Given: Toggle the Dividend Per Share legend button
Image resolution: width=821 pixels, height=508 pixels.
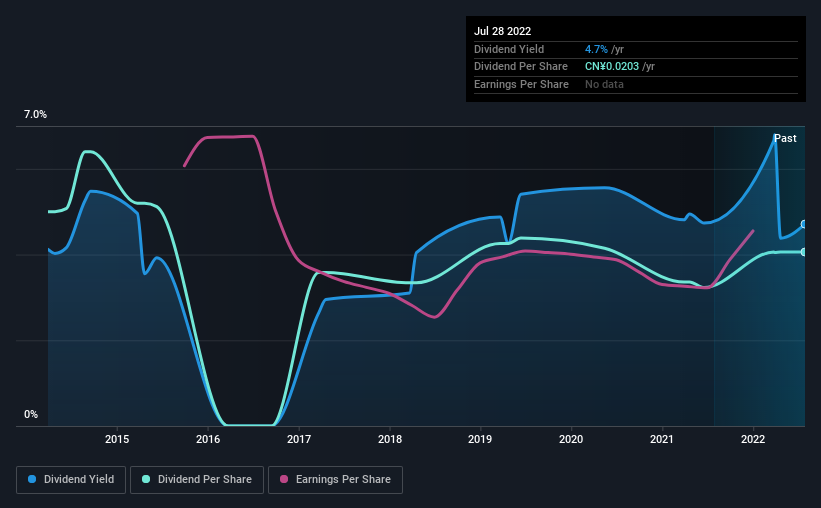Looking at the screenshot, I should coord(197,480).
